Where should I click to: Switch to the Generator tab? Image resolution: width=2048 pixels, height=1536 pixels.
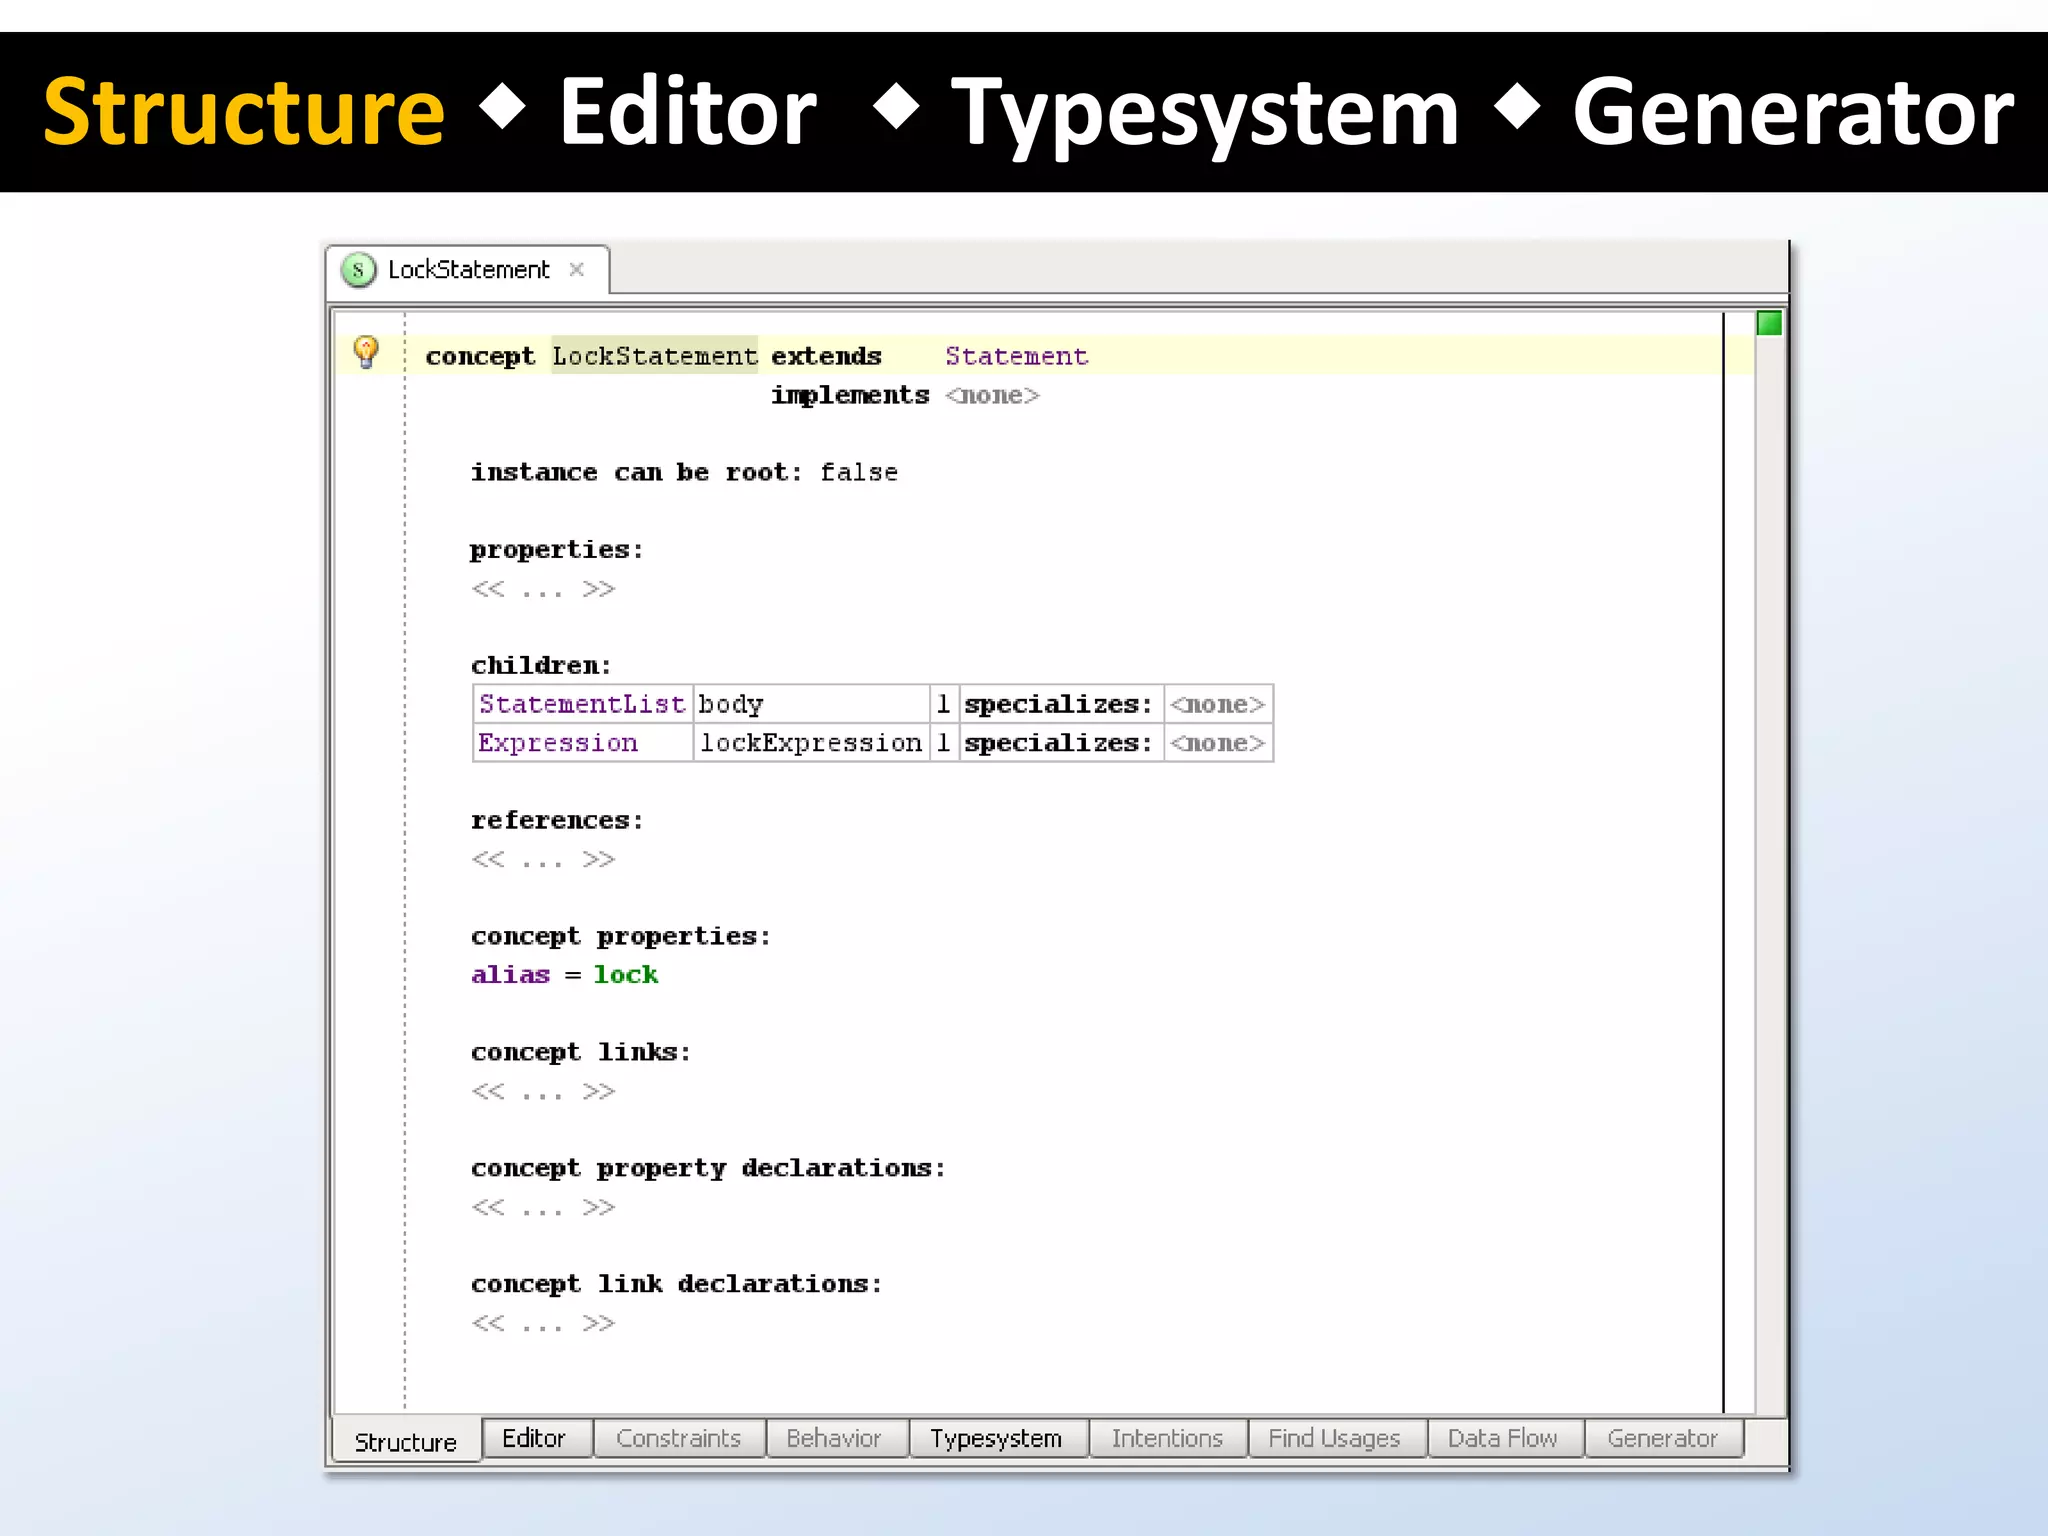point(1662,1438)
